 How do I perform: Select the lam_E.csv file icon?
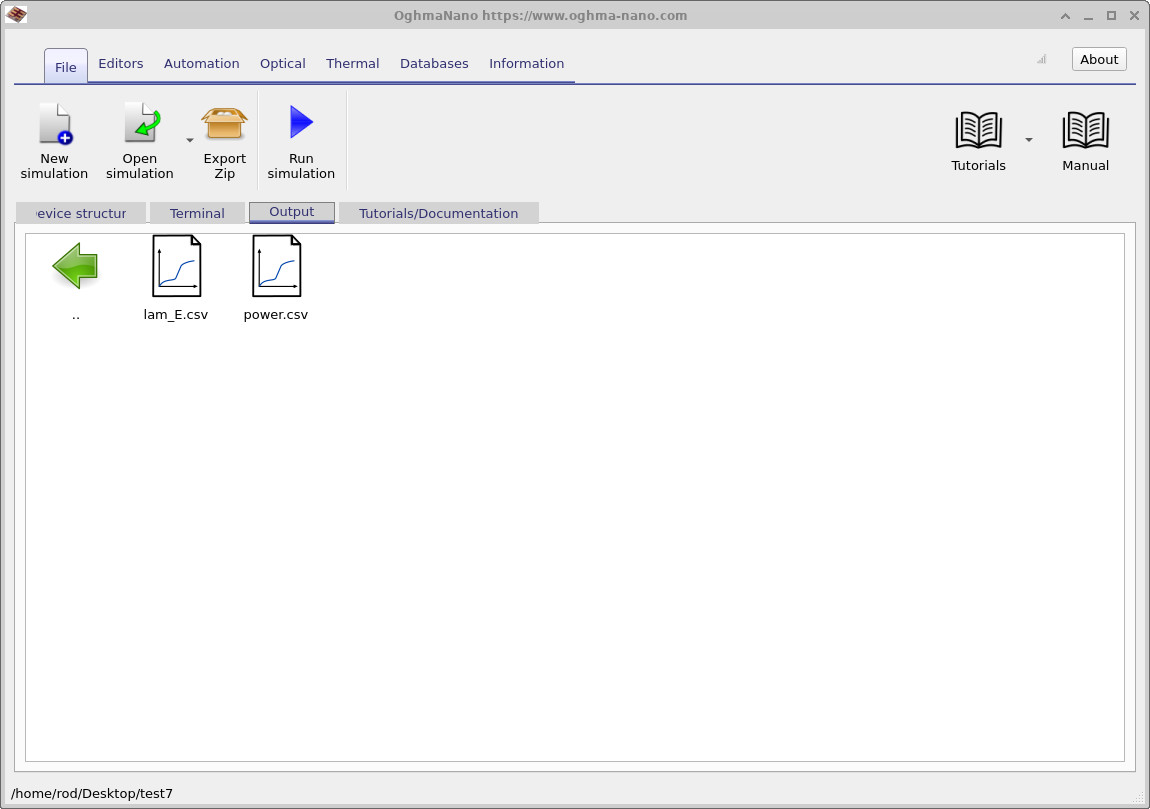click(x=176, y=266)
